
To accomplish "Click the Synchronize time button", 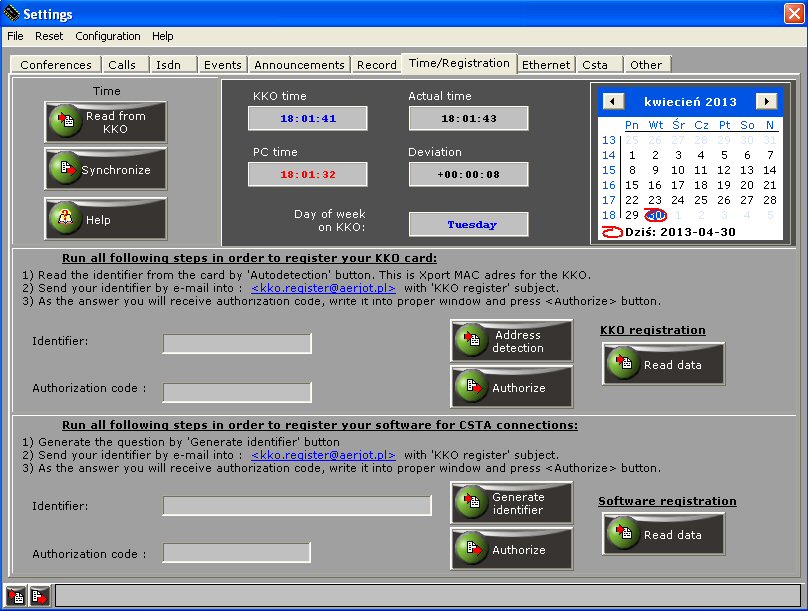I will (106, 169).
